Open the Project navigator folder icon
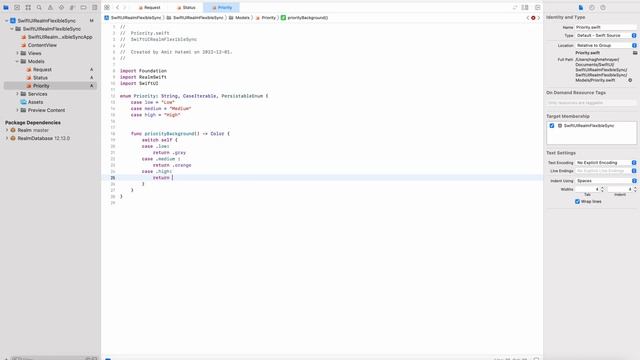This screenshot has width=640, height=360. [x=6, y=7]
